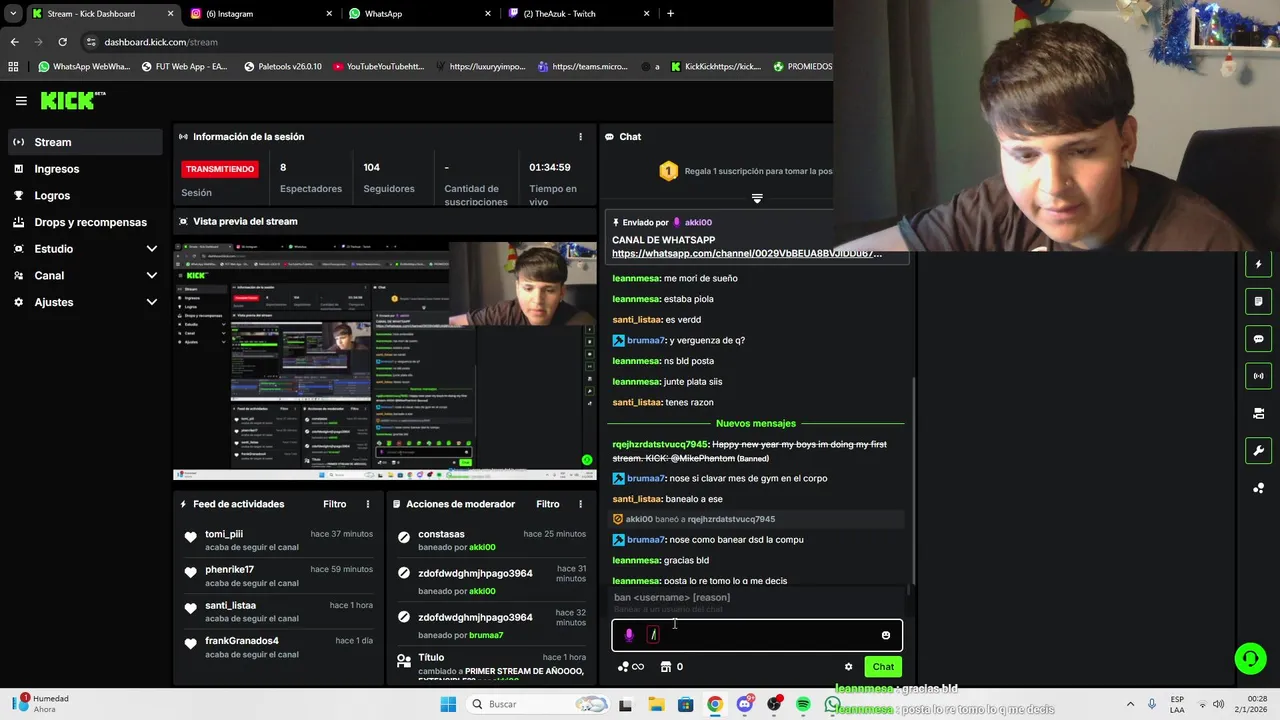Open chat settings gear icon
1280x720 pixels.
point(849,667)
